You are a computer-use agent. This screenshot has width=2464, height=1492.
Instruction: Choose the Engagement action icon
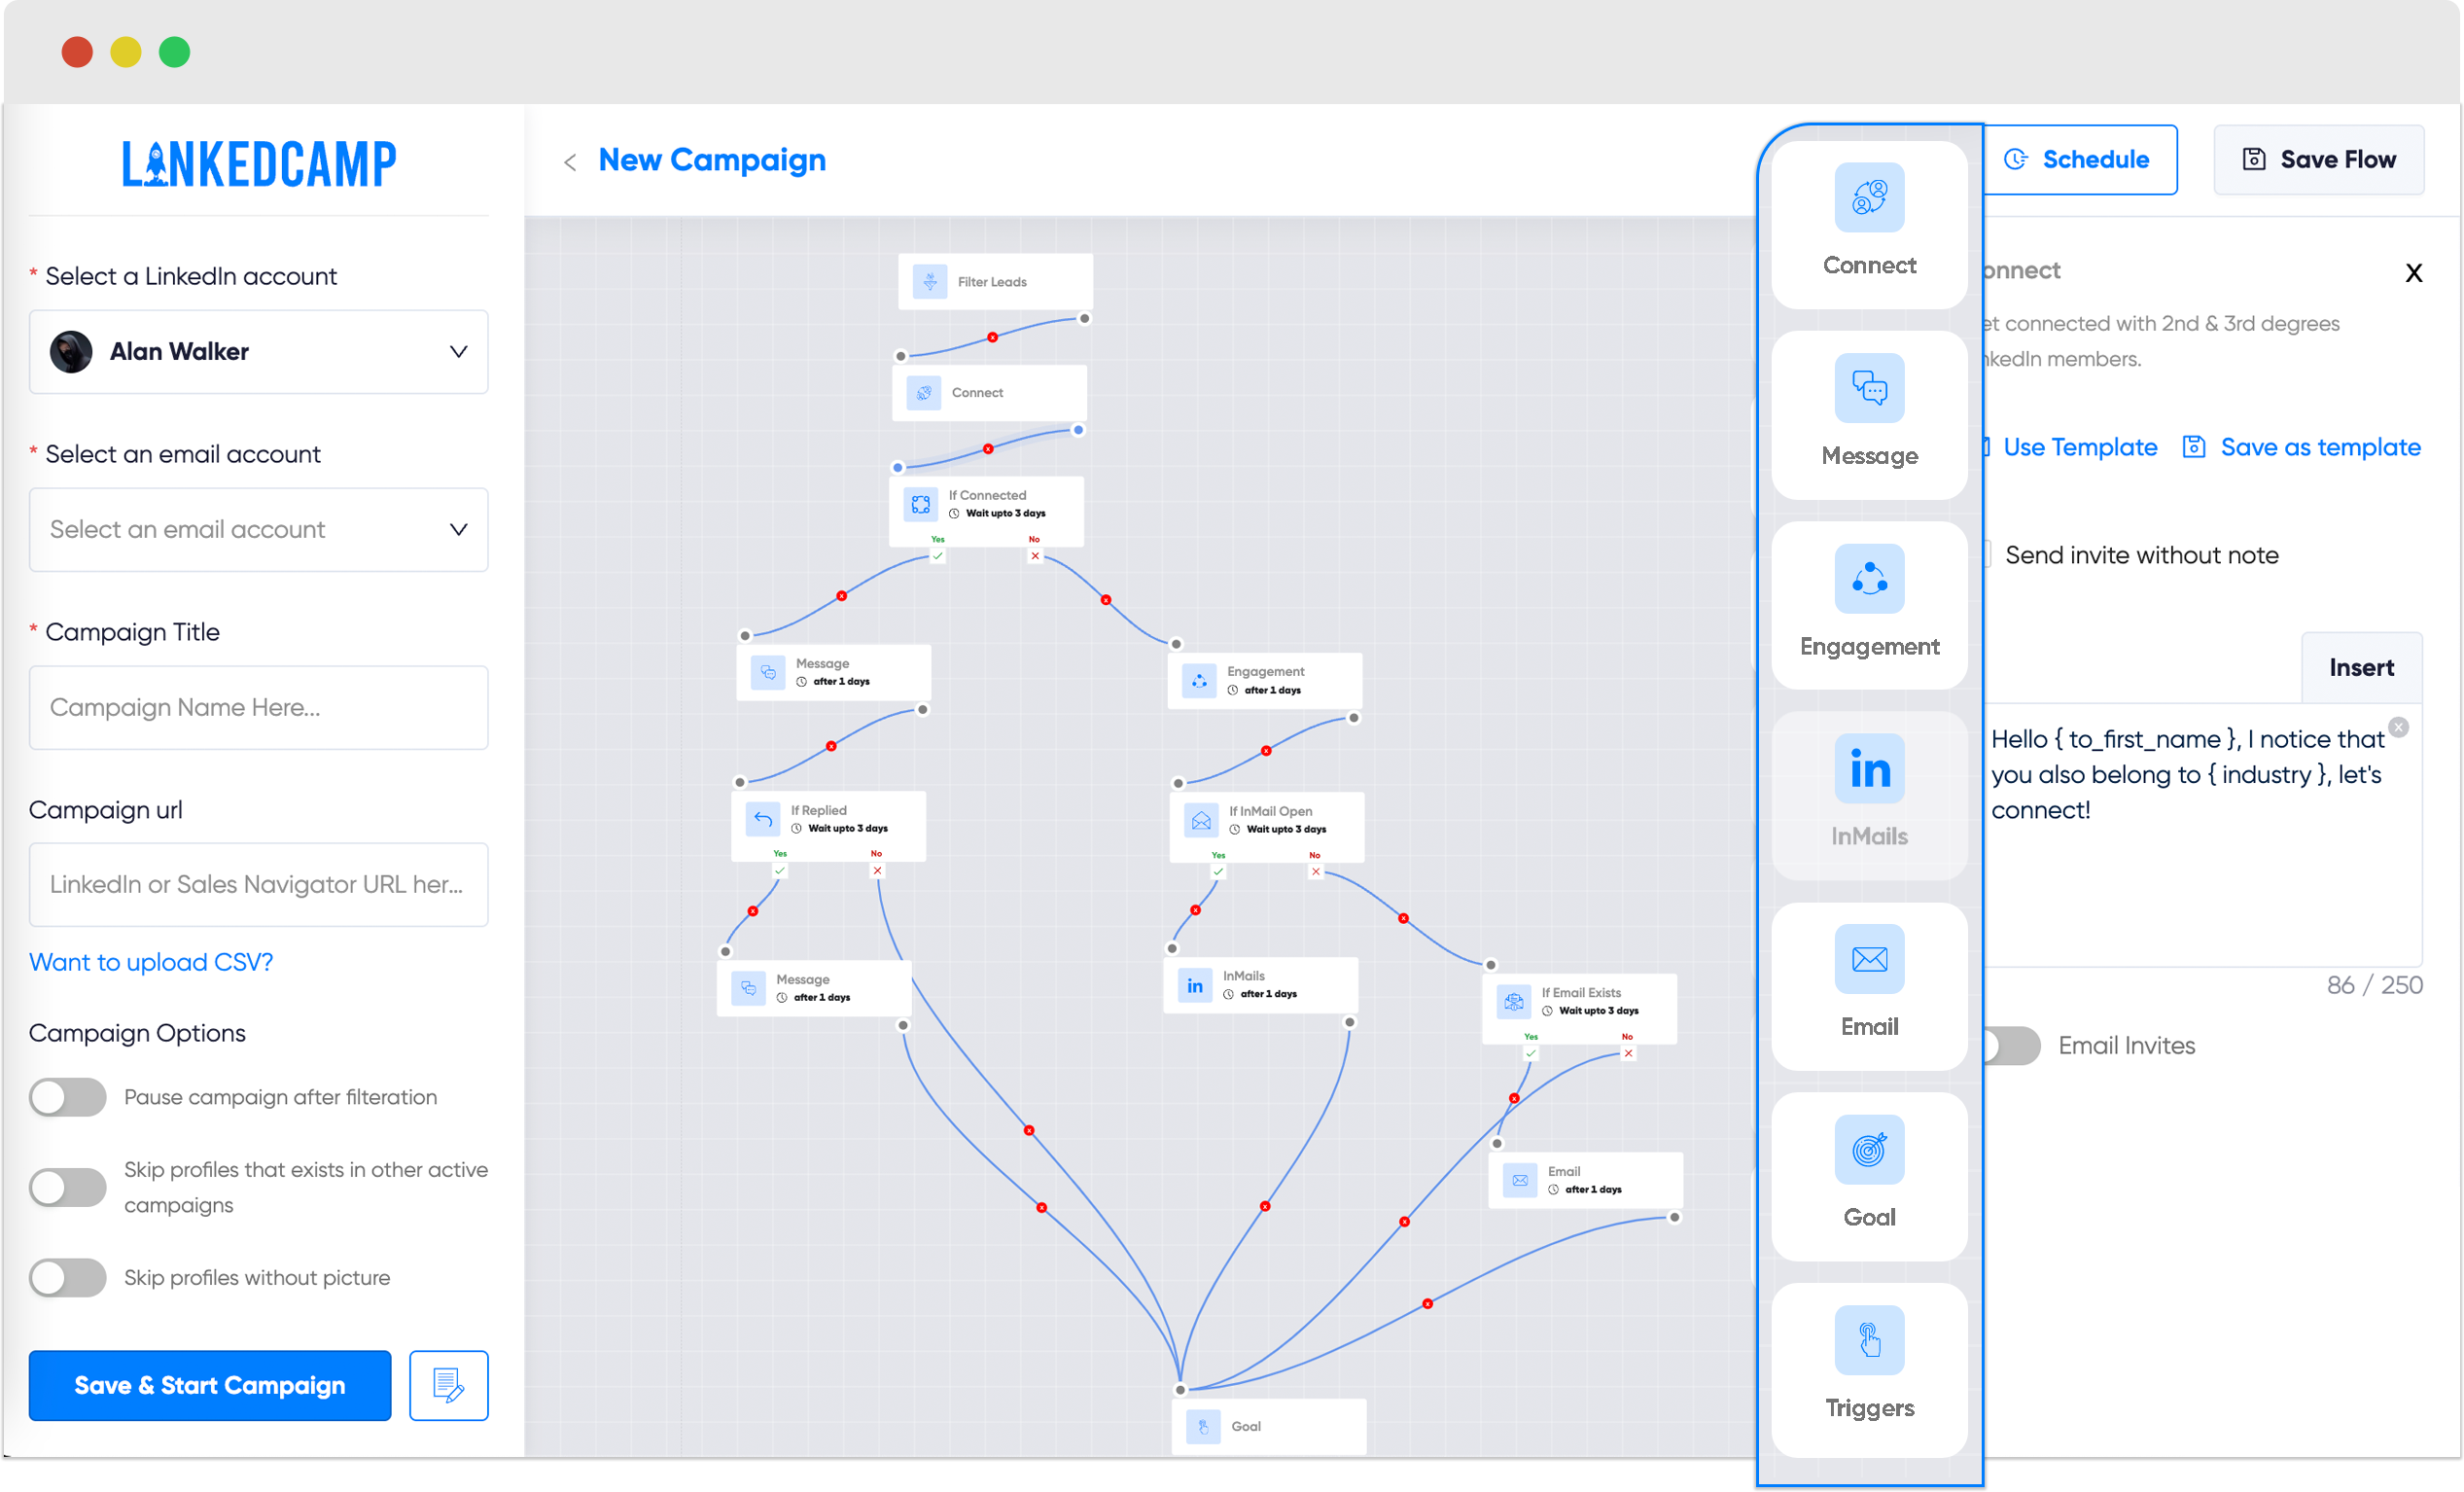1868,579
